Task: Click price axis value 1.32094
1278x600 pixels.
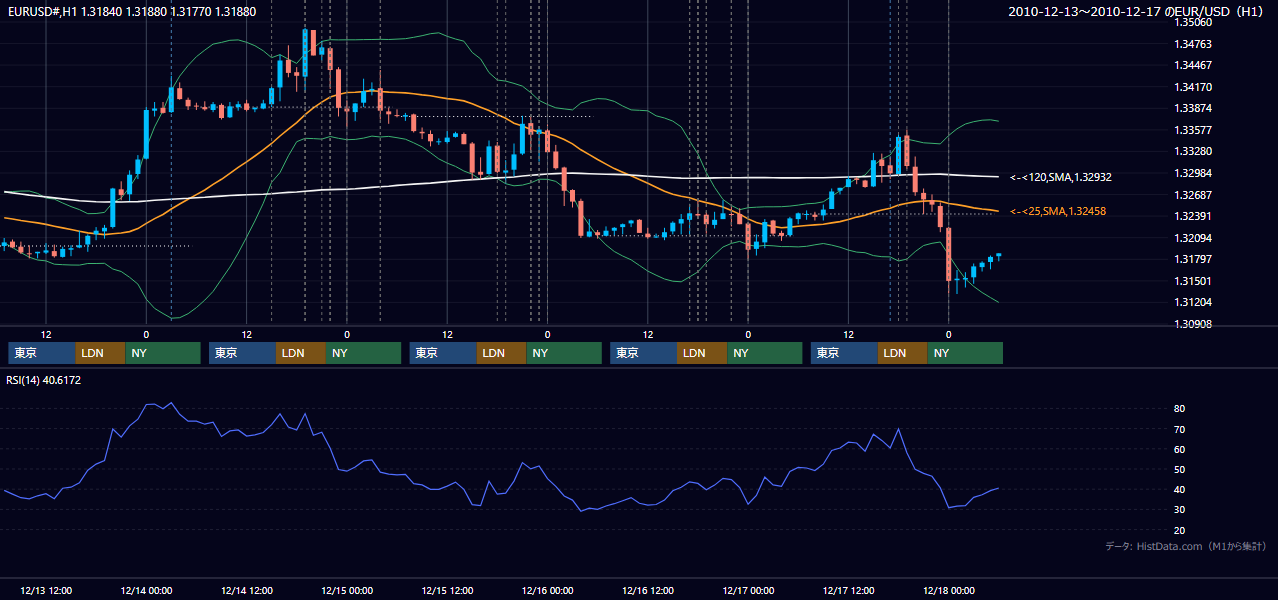Action: click(1193, 238)
